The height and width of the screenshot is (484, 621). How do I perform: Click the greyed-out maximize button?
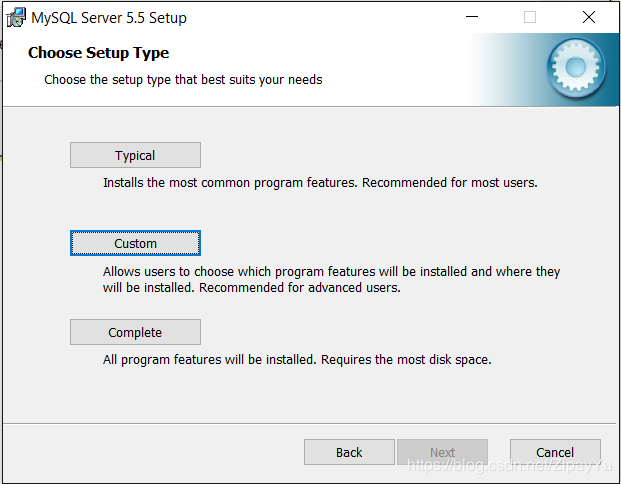[530, 17]
